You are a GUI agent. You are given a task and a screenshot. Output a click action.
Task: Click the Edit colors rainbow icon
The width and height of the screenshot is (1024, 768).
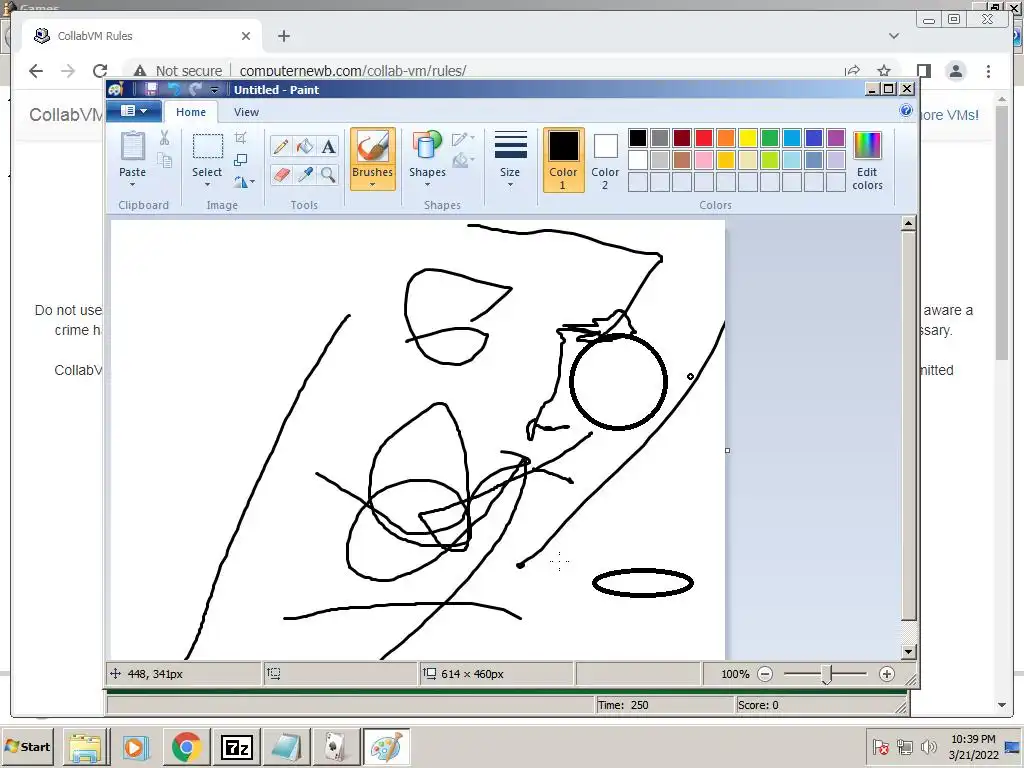coord(867,146)
